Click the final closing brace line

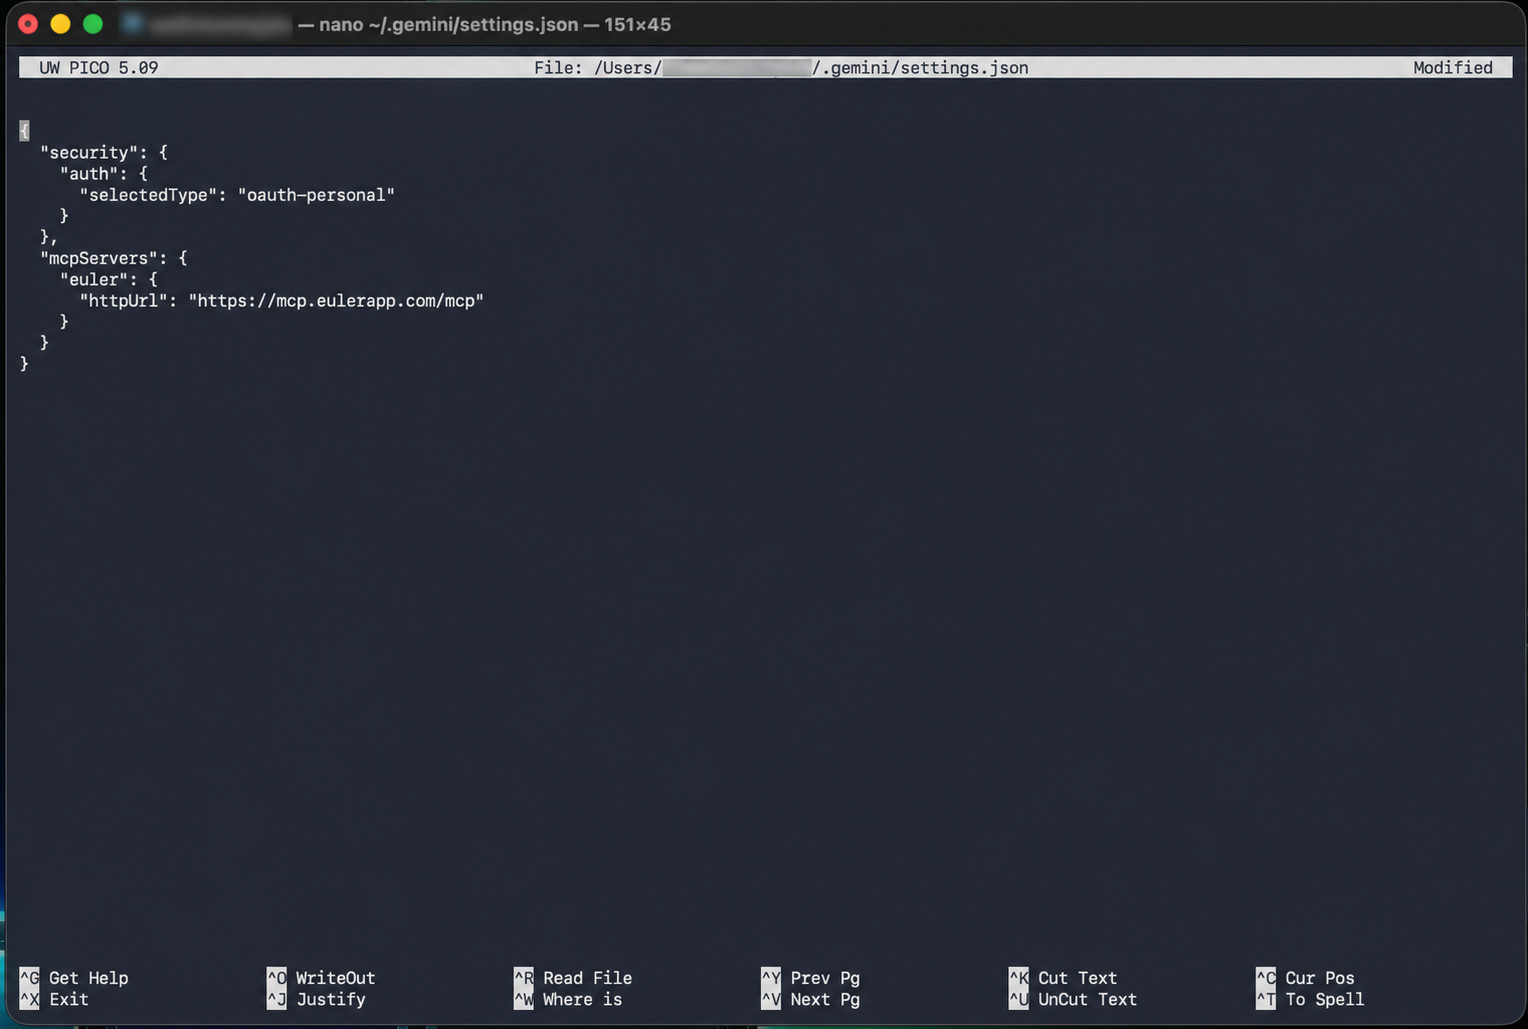pos(24,364)
